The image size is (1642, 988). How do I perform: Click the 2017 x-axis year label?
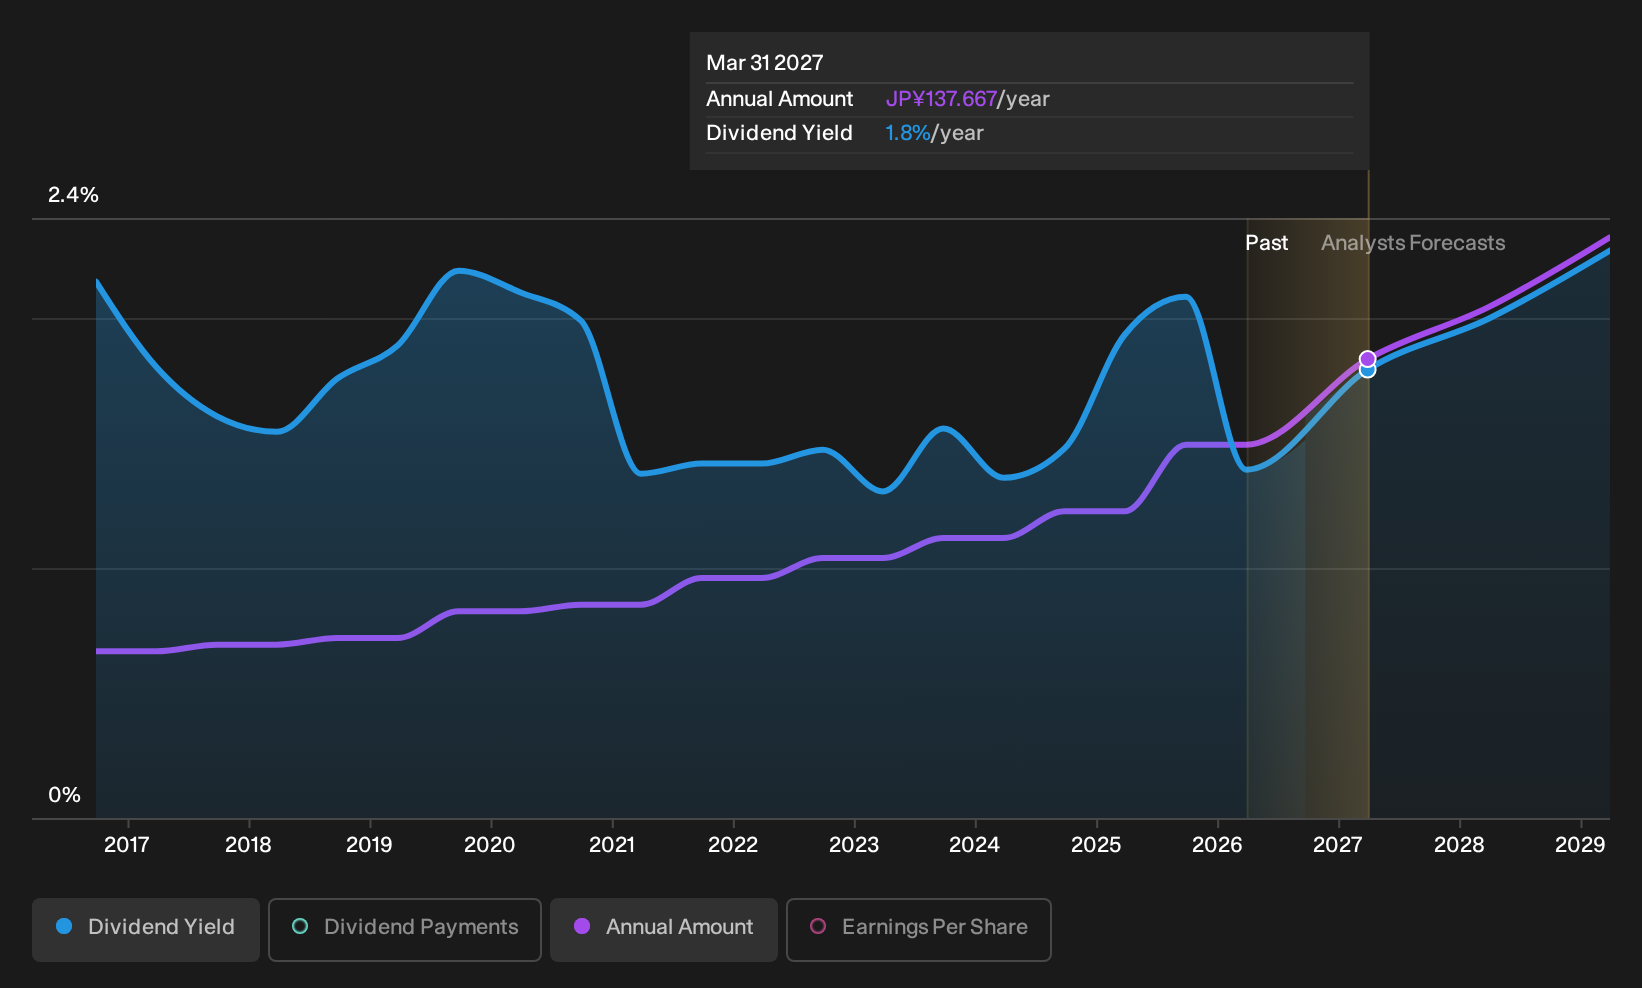click(127, 845)
